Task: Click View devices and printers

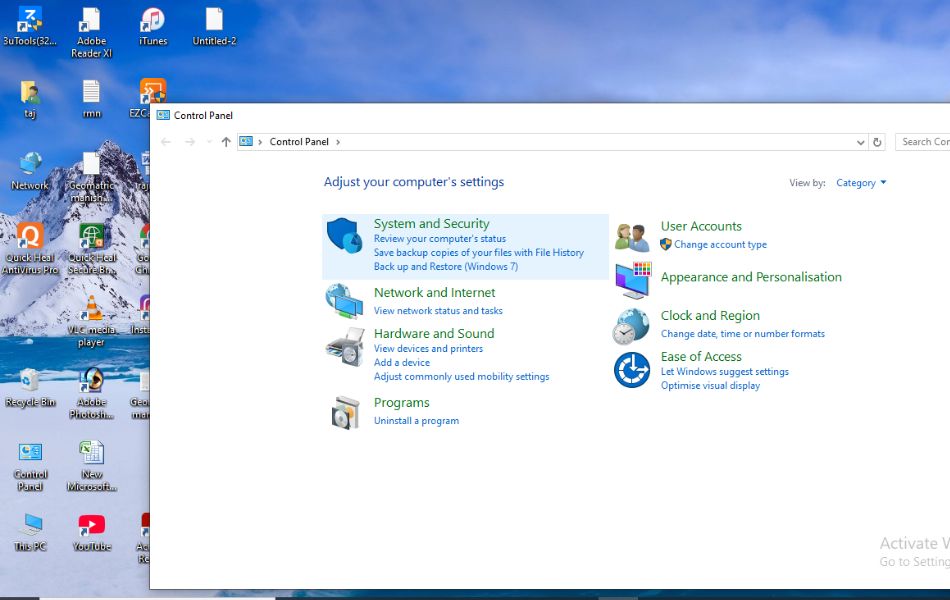Action: click(x=428, y=349)
